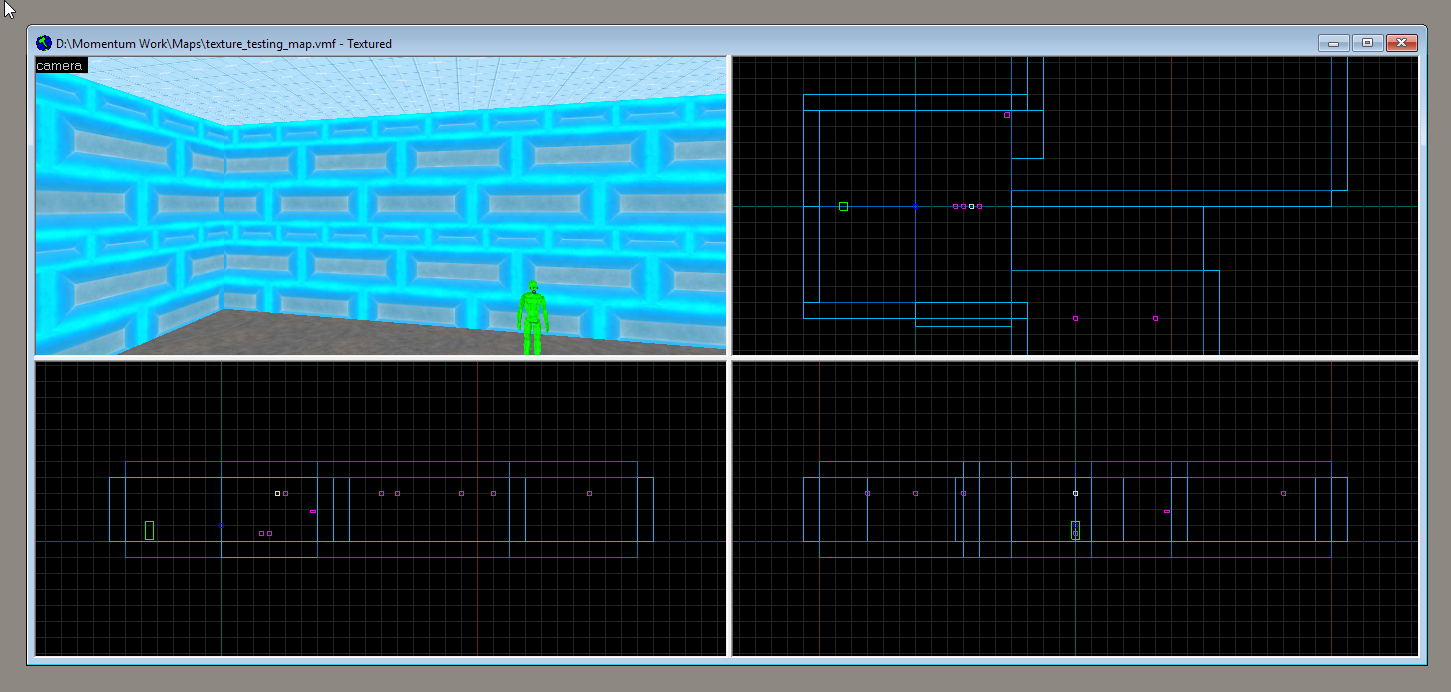Select the white entity marker in the front viewport
1451x692 pixels.
coord(278,492)
